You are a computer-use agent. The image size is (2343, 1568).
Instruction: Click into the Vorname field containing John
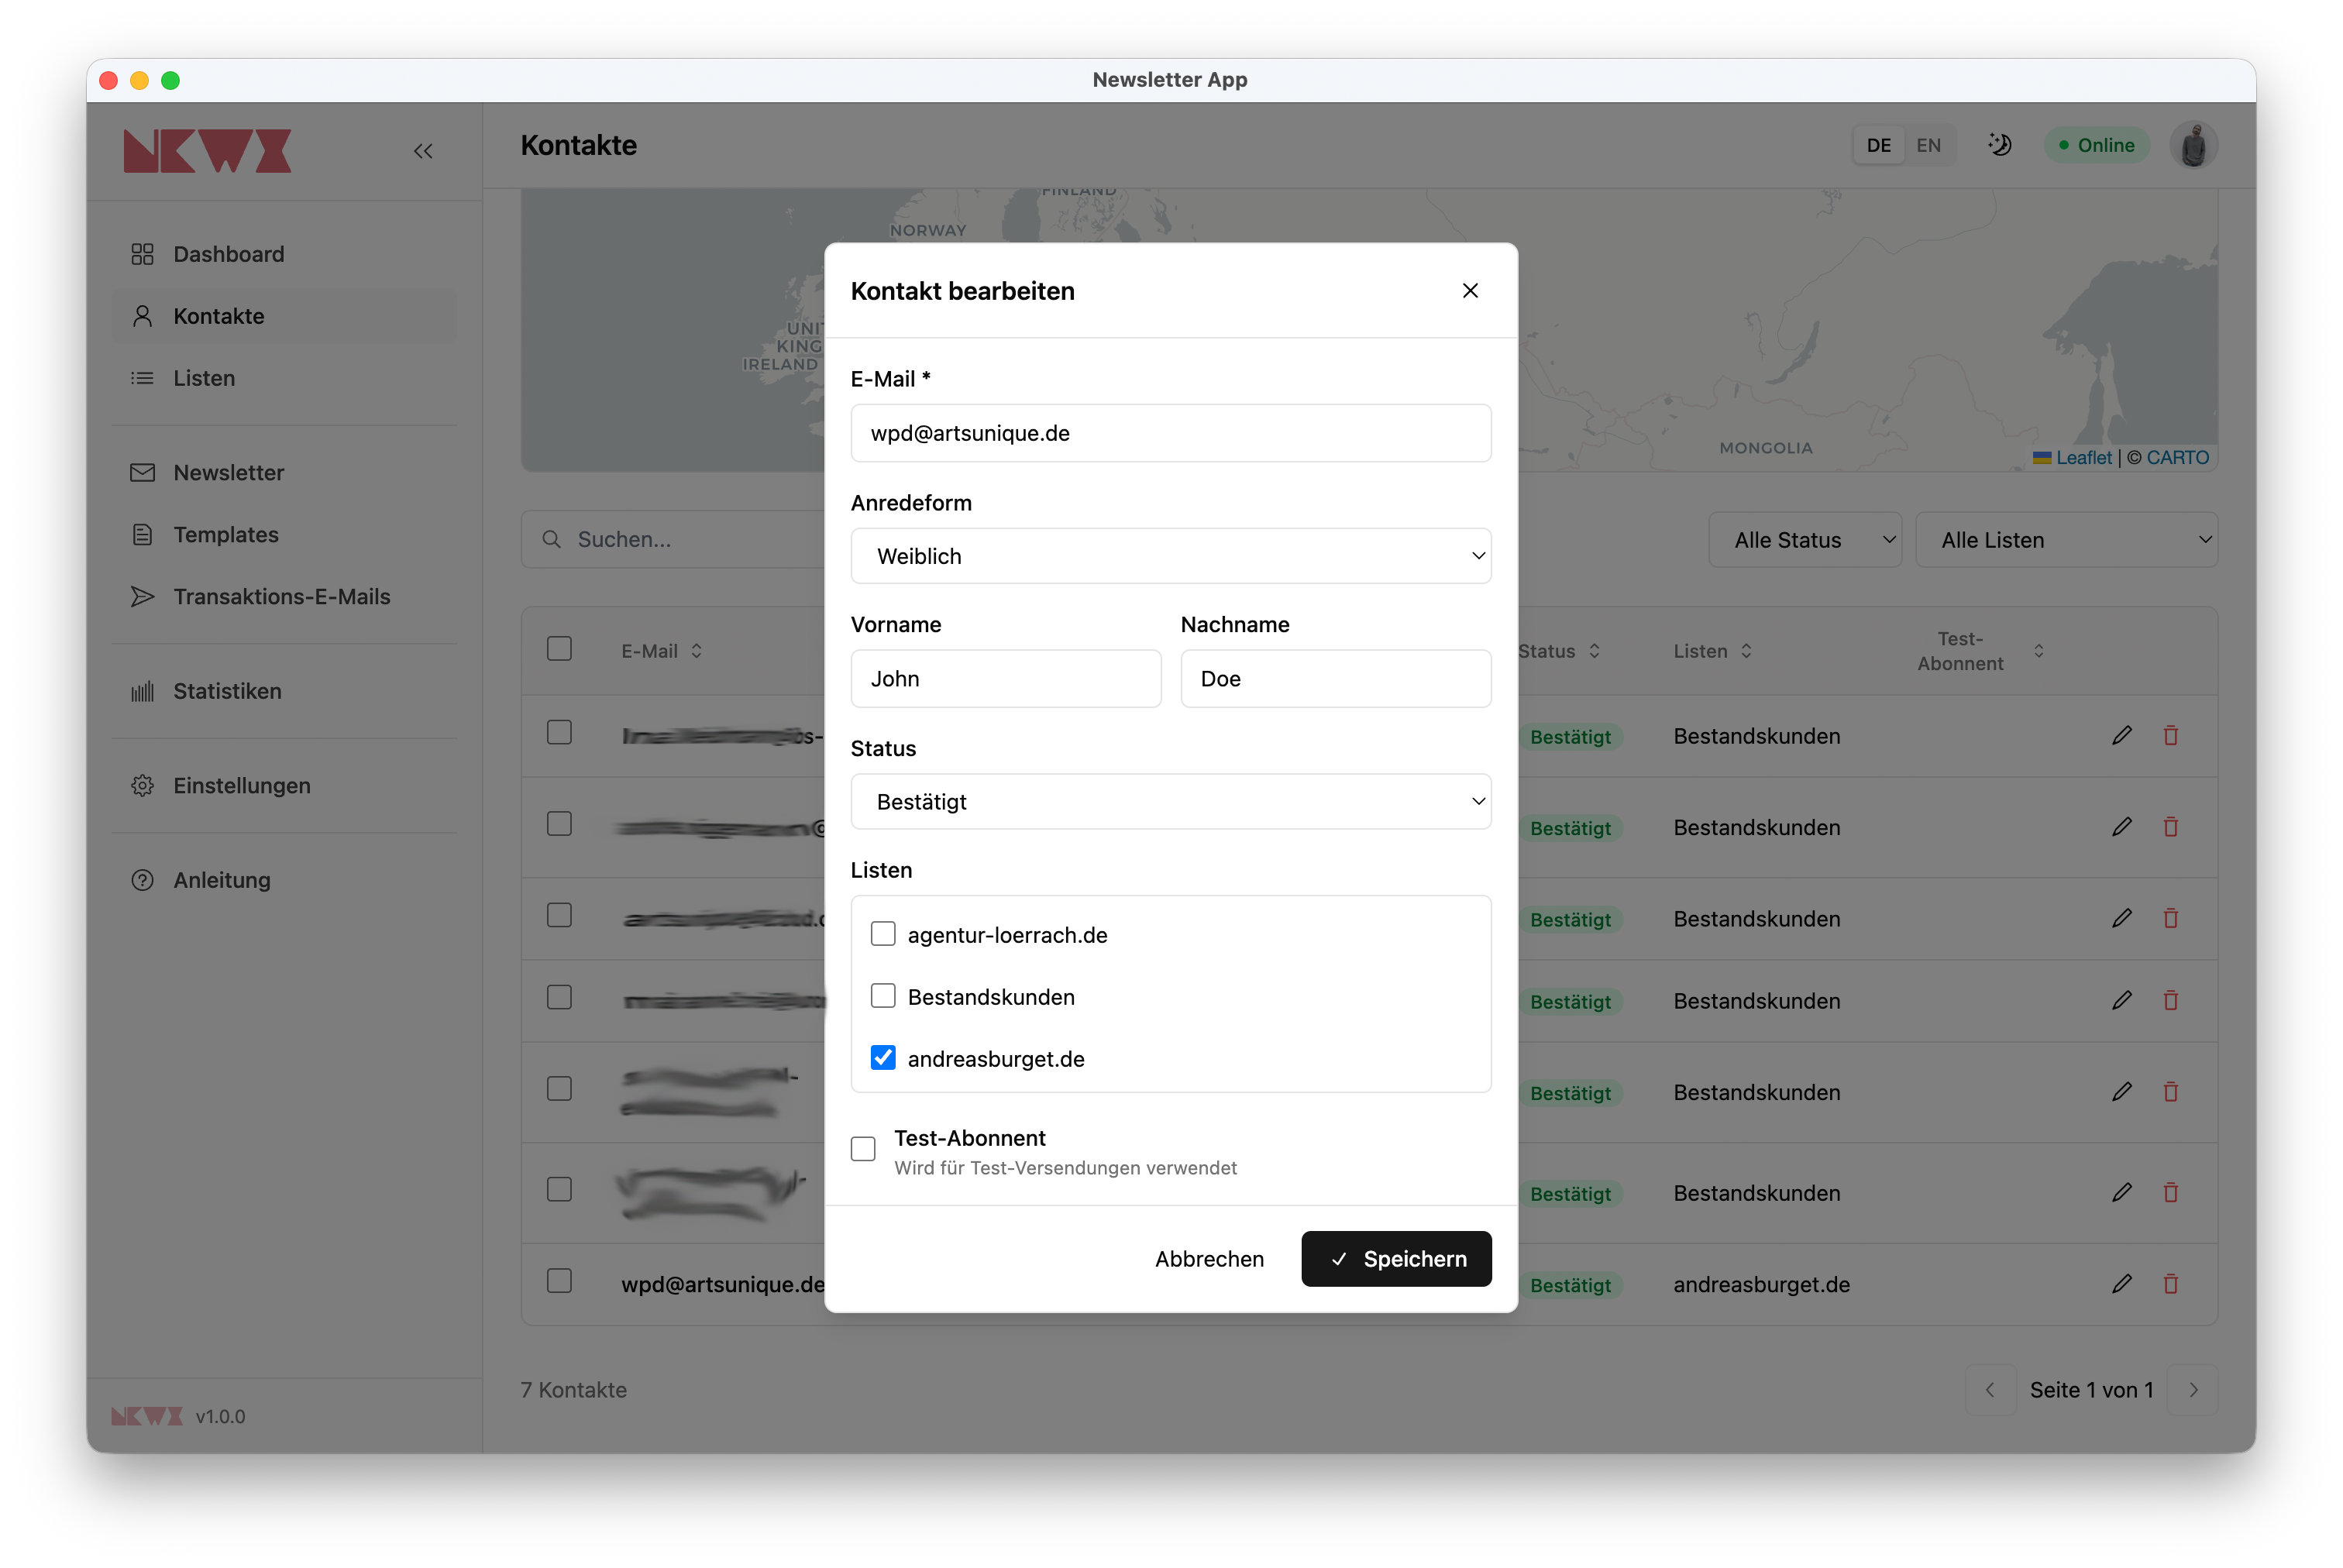[1005, 679]
